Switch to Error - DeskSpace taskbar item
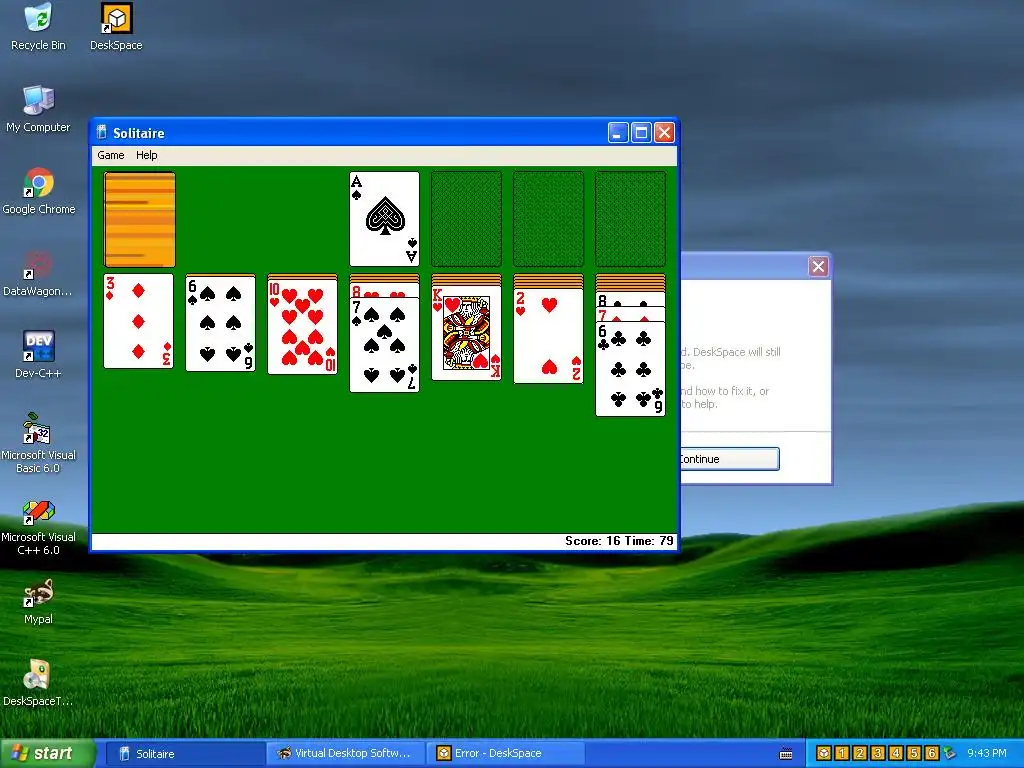Image resolution: width=1024 pixels, height=768 pixels. (507, 754)
